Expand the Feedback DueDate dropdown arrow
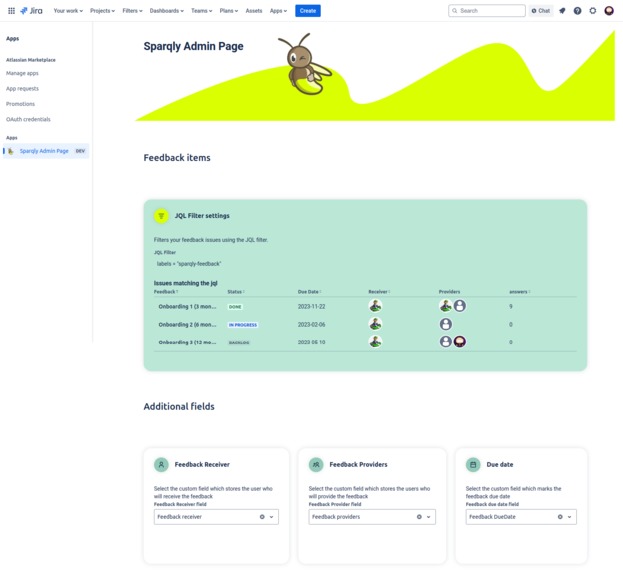623x573 pixels. click(570, 517)
